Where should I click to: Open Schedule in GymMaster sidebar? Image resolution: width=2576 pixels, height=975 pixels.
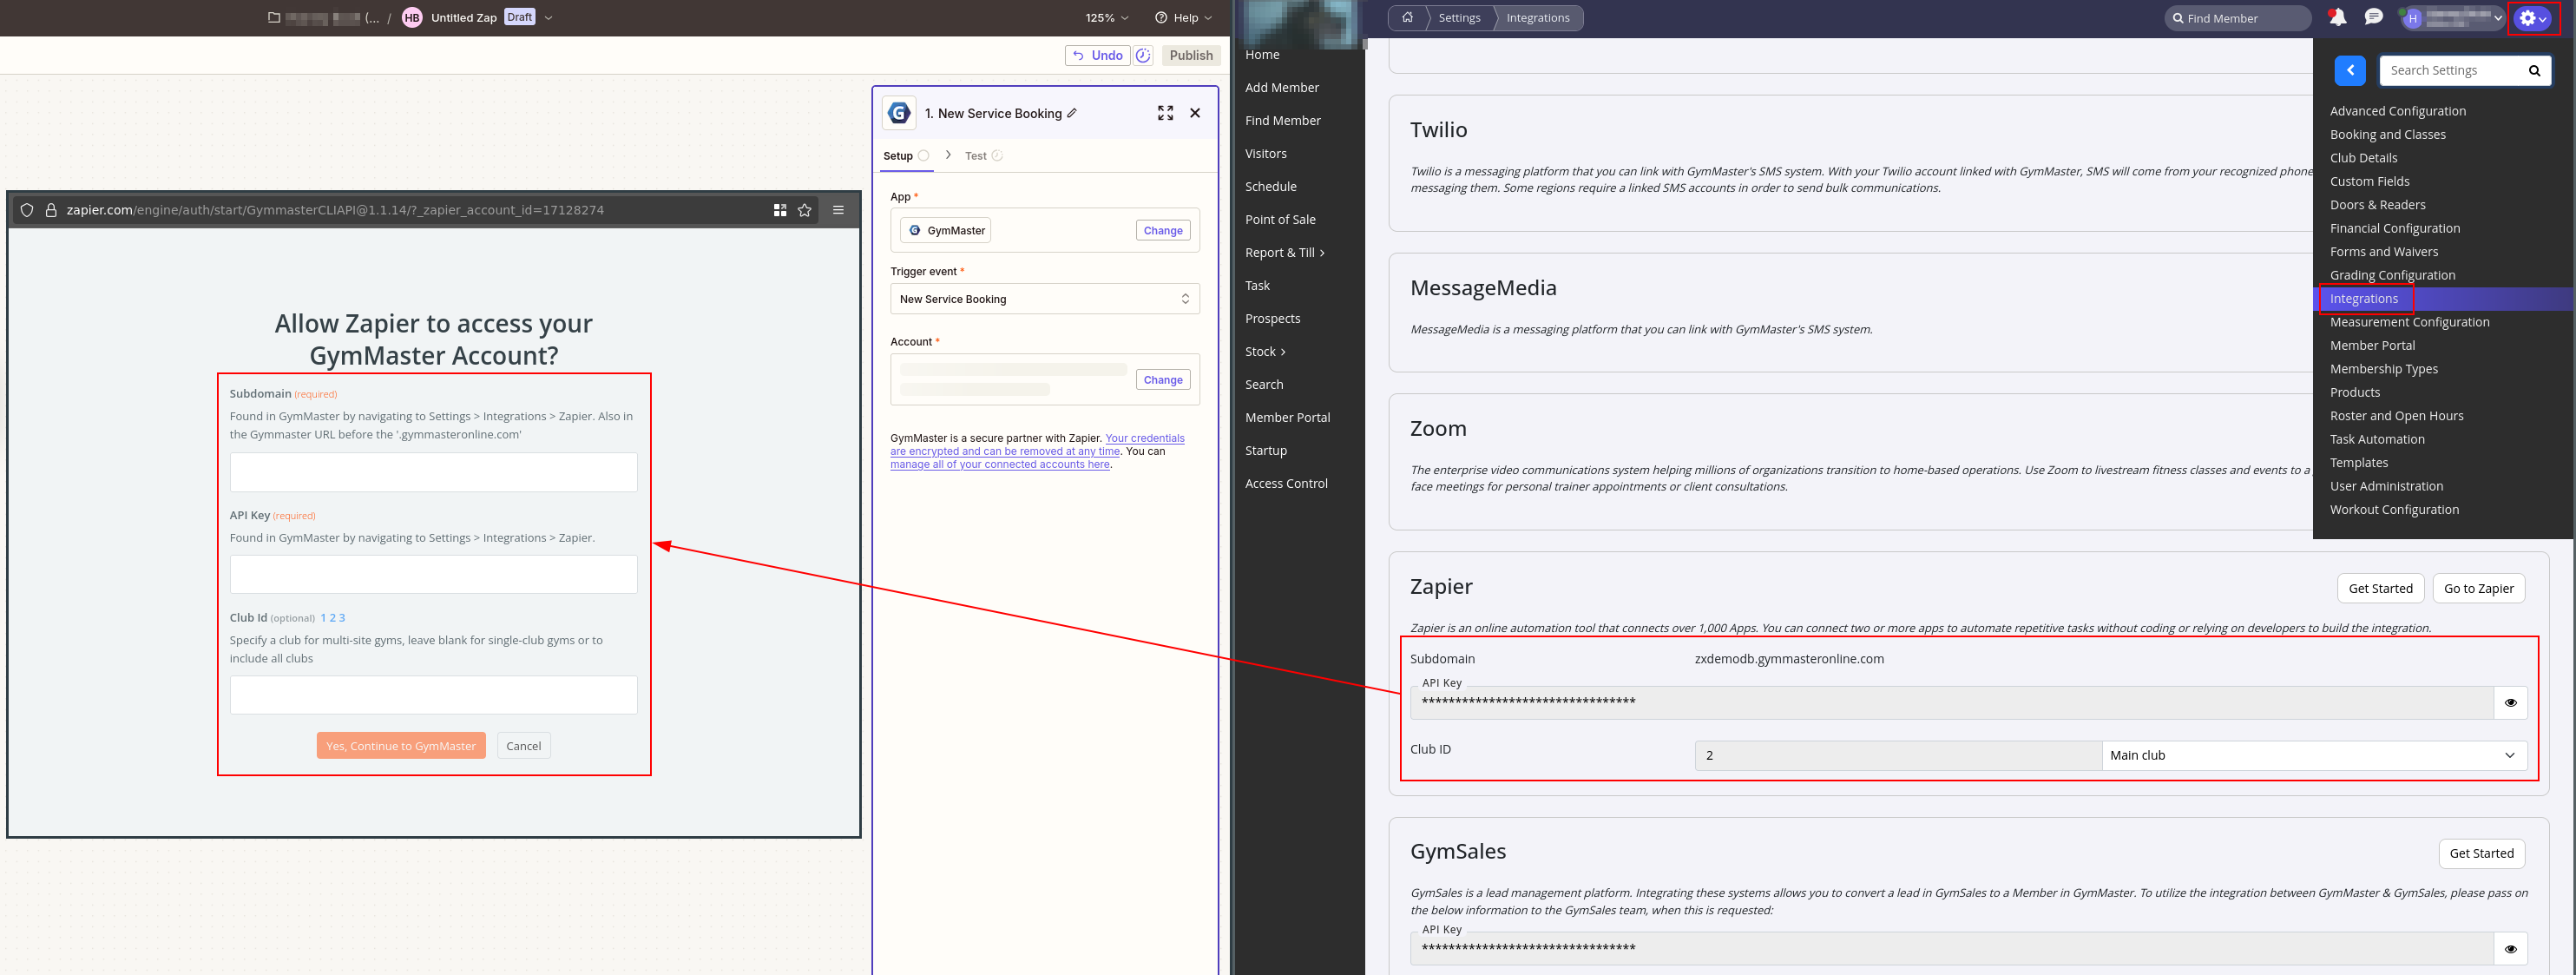coord(1270,187)
